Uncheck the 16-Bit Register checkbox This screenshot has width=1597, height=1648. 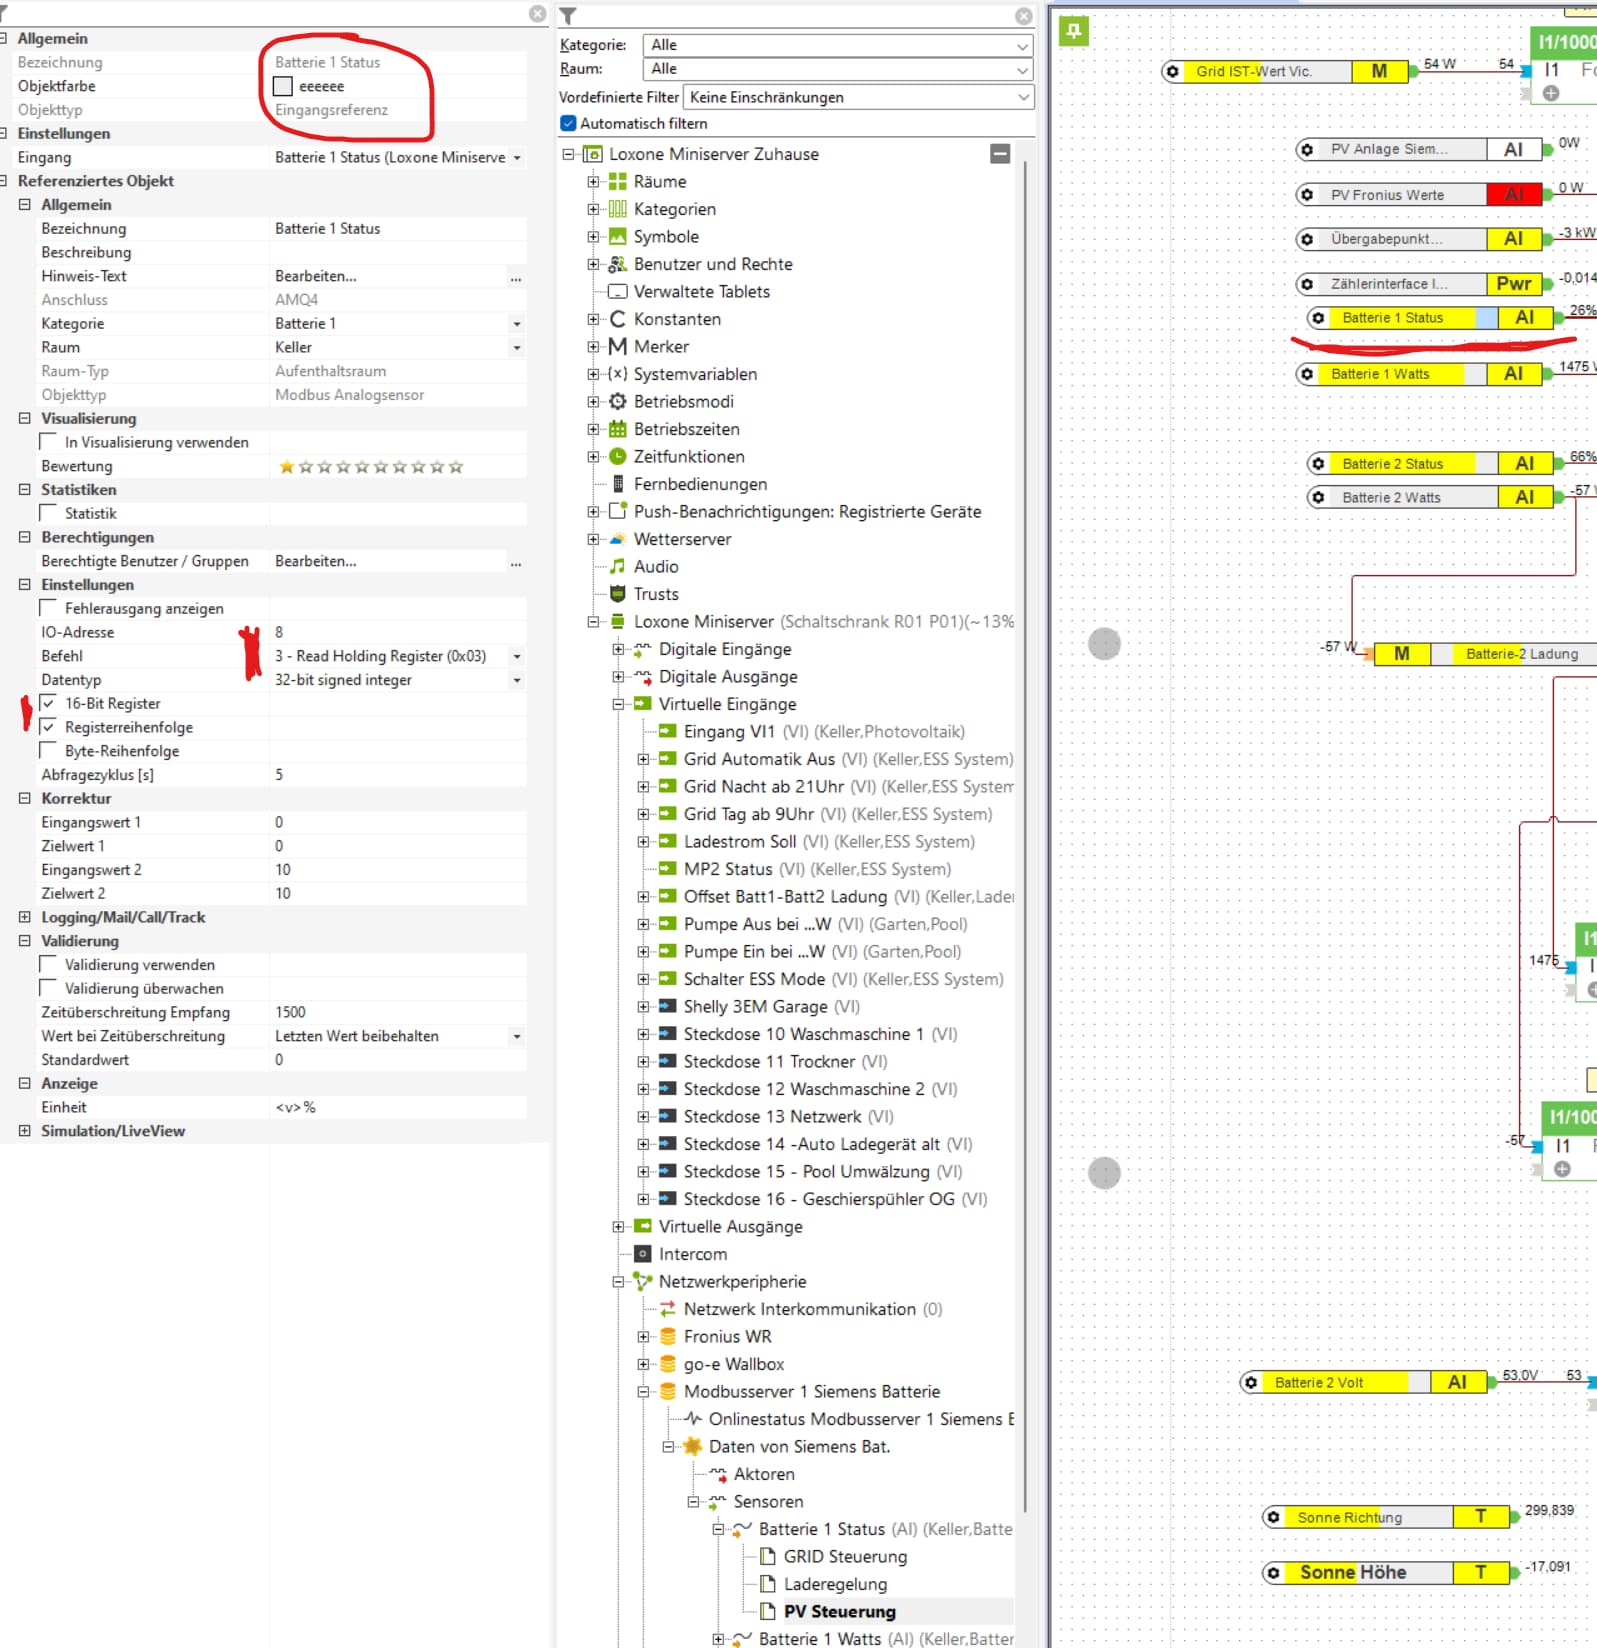pyautogui.click(x=48, y=703)
